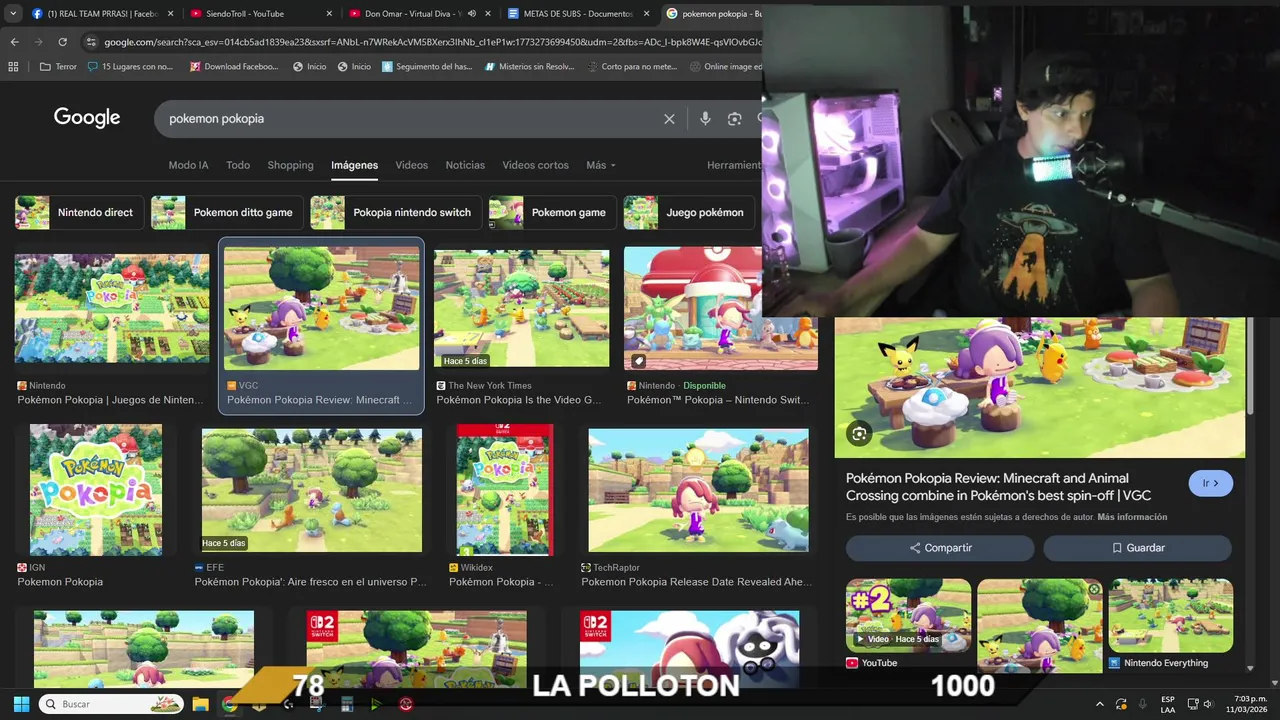Select the Todo search tab
Viewport: 1280px width, 720px height.
point(238,165)
